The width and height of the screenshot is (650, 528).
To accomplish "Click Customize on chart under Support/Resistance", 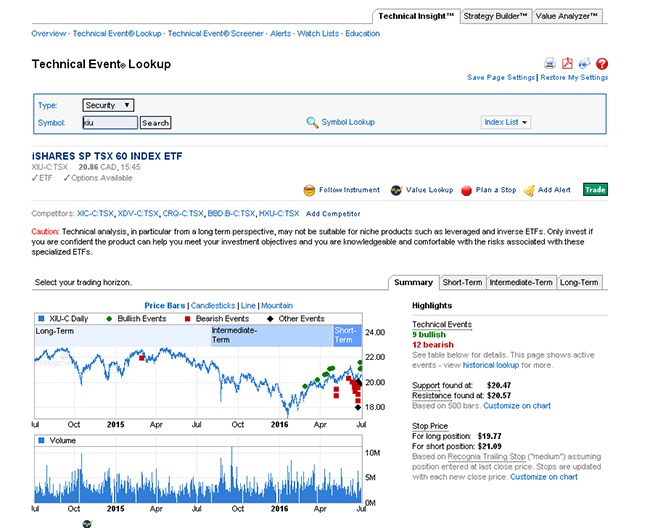I will point(517,406).
